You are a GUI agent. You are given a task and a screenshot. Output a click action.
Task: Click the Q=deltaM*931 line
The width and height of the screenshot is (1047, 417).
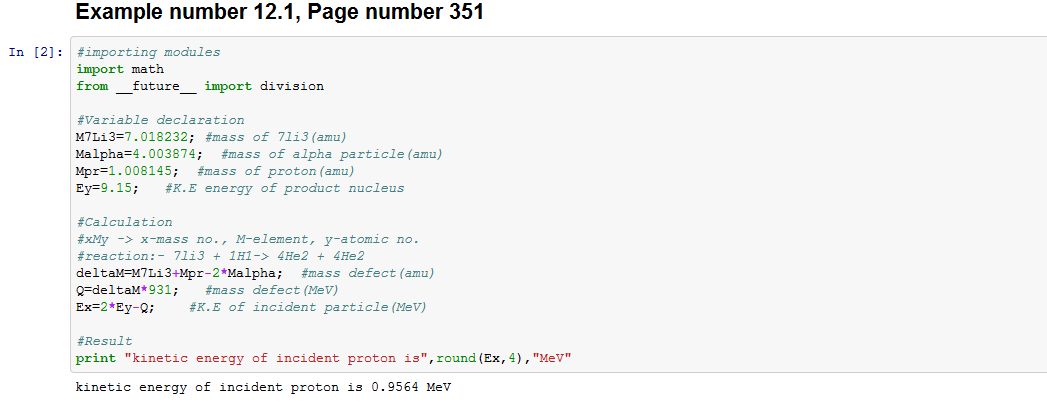128,290
